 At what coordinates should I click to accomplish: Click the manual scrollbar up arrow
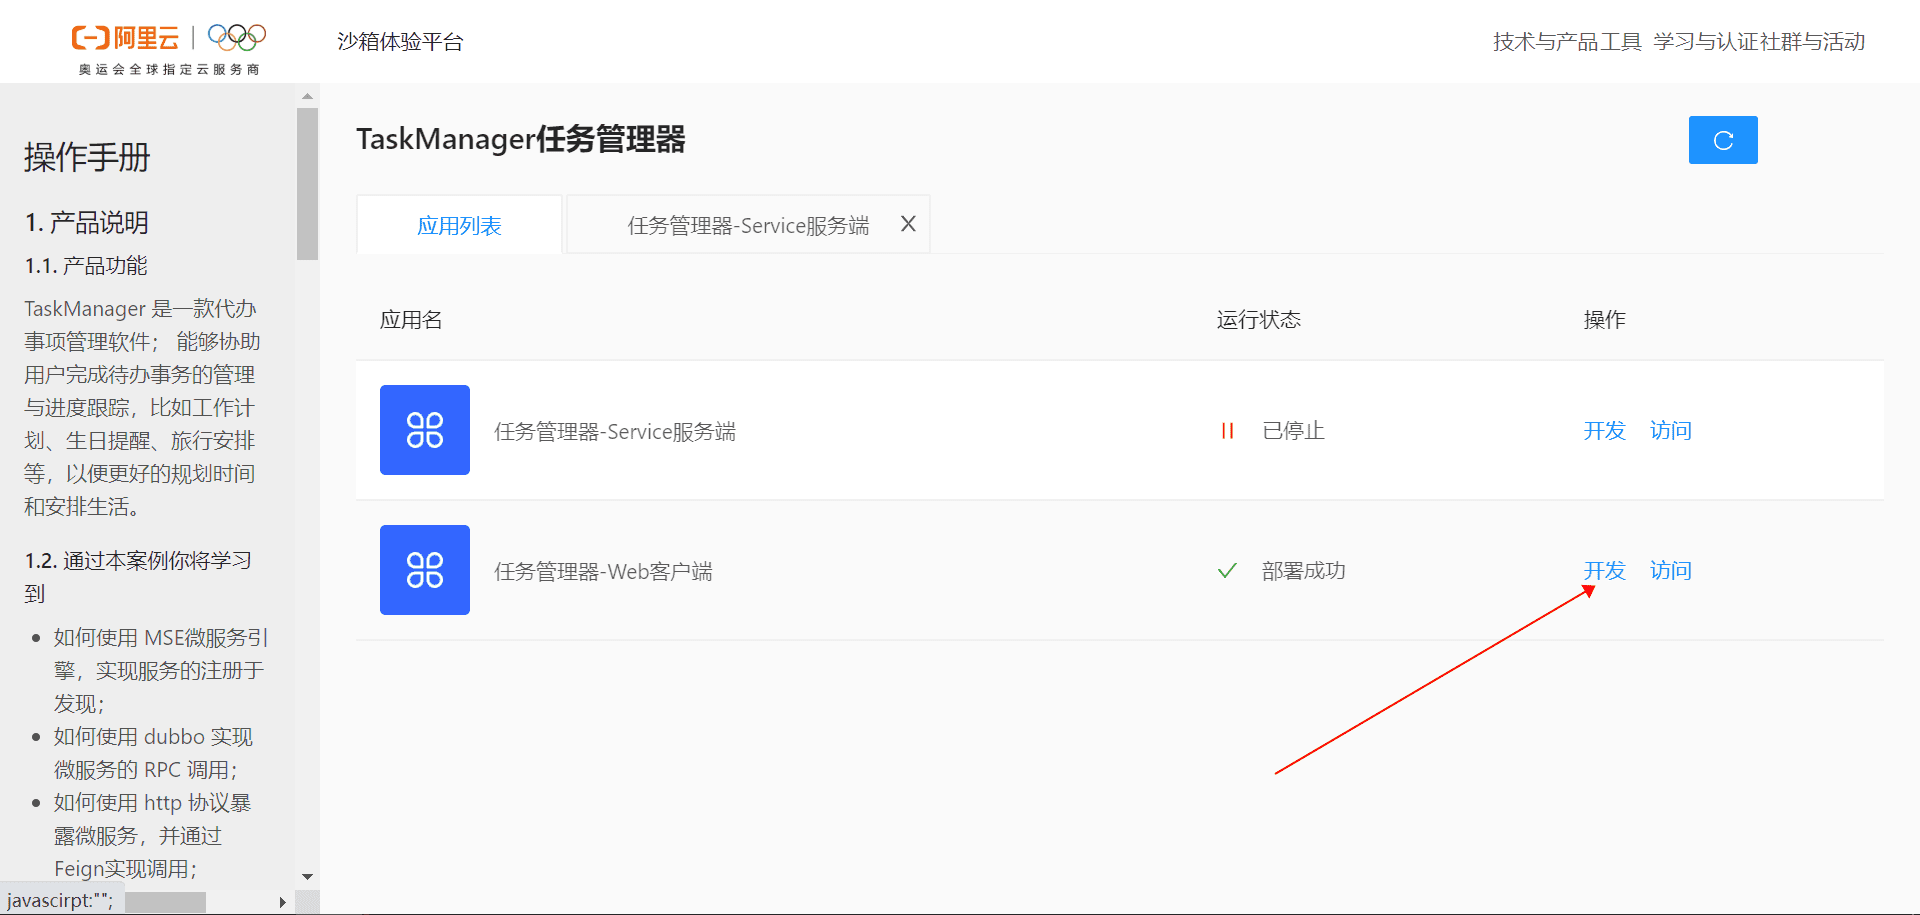click(x=307, y=97)
